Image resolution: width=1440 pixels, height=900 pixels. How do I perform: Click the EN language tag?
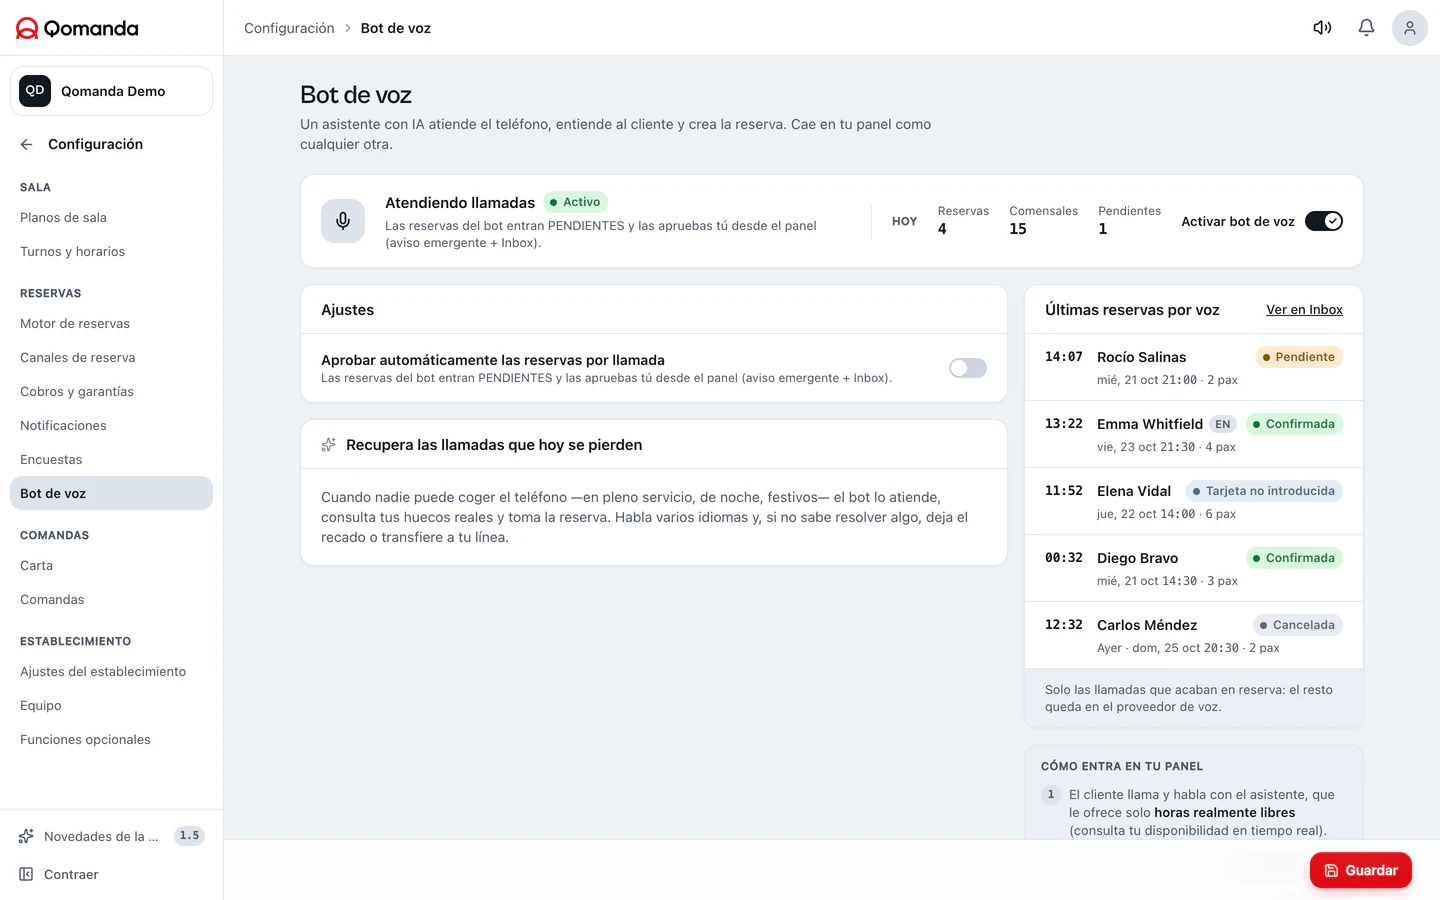tap(1223, 424)
